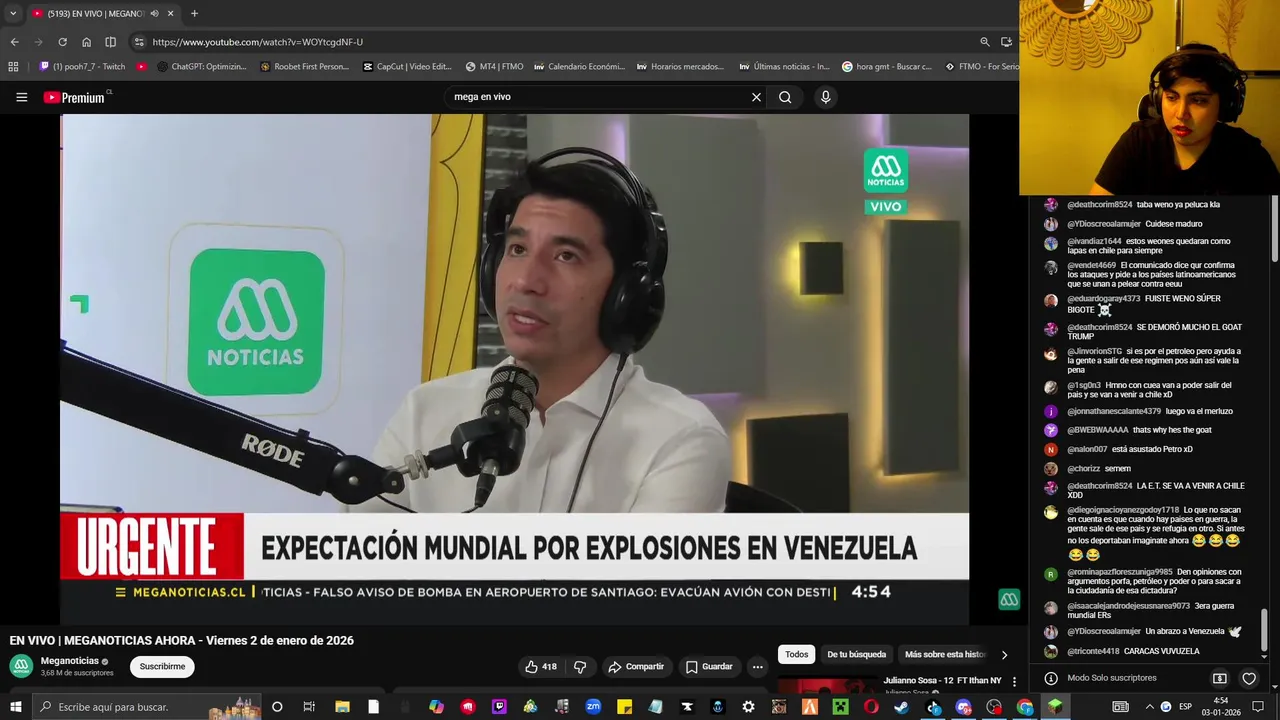
Task: Toggle the browser side panel
Action: pyautogui.click(x=110, y=42)
